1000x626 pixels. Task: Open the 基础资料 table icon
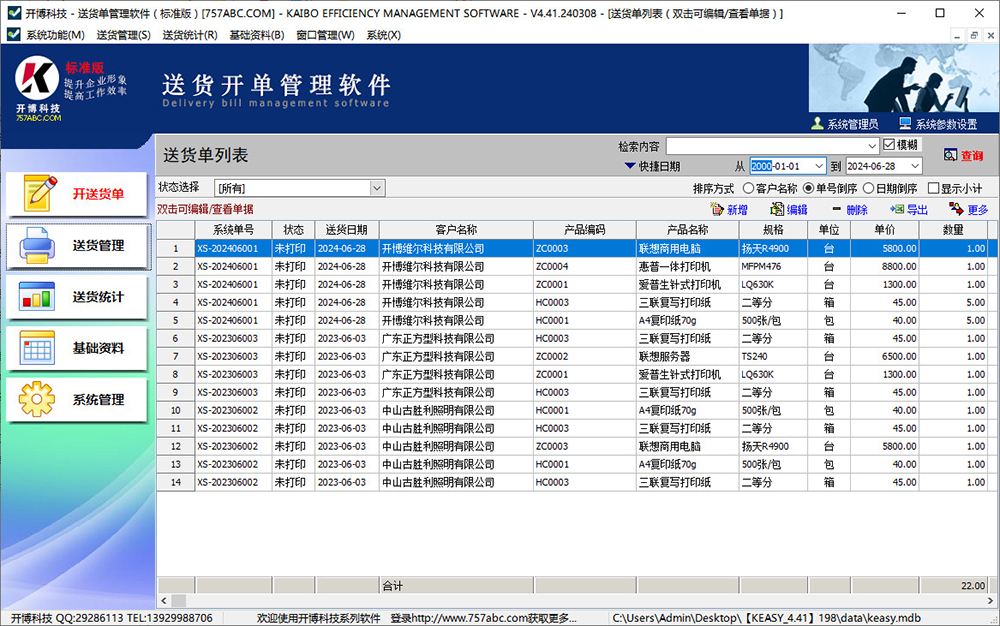(x=36, y=348)
